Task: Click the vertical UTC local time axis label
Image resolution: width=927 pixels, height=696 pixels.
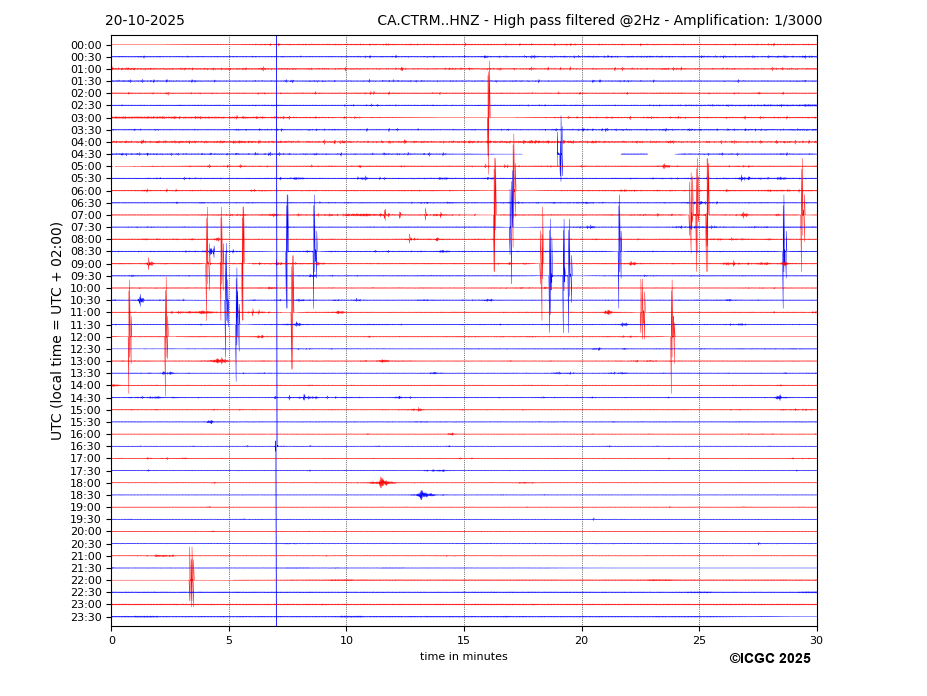Action: click(x=57, y=331)
